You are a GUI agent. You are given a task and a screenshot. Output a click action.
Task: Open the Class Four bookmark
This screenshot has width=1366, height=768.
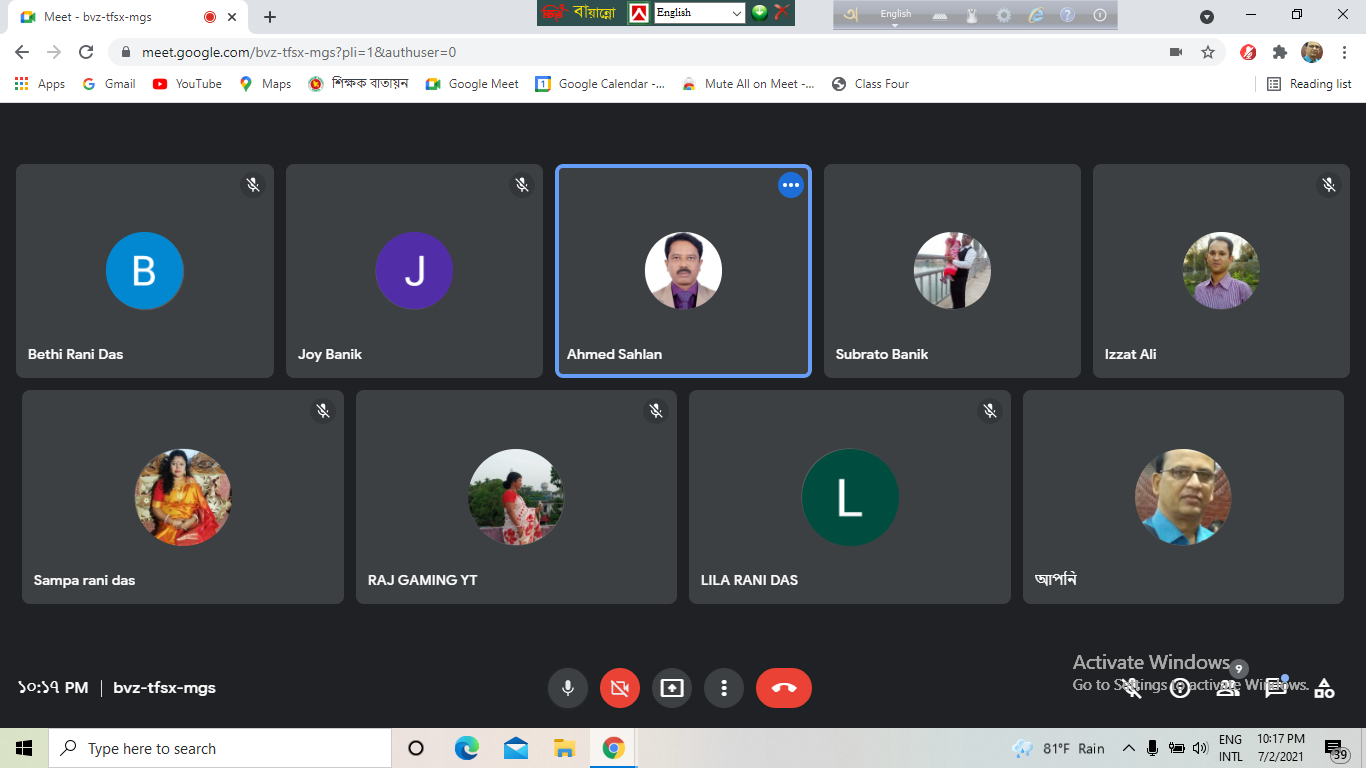tap(870, 84)
